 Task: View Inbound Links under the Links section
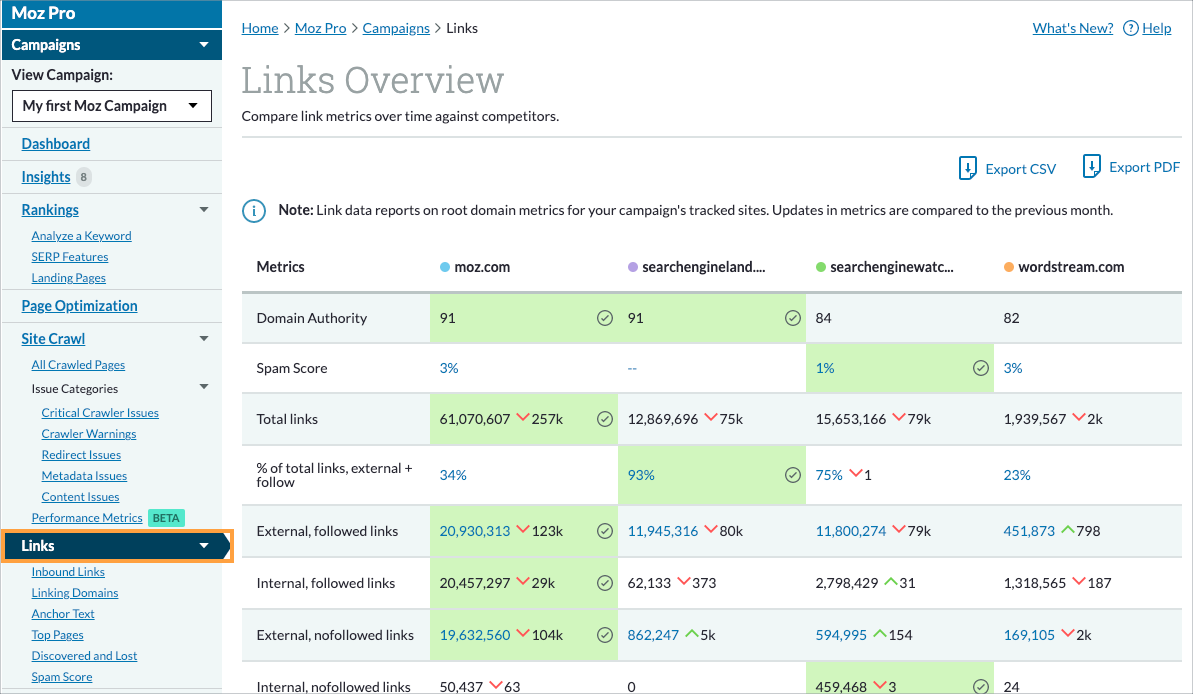point(68,571)
